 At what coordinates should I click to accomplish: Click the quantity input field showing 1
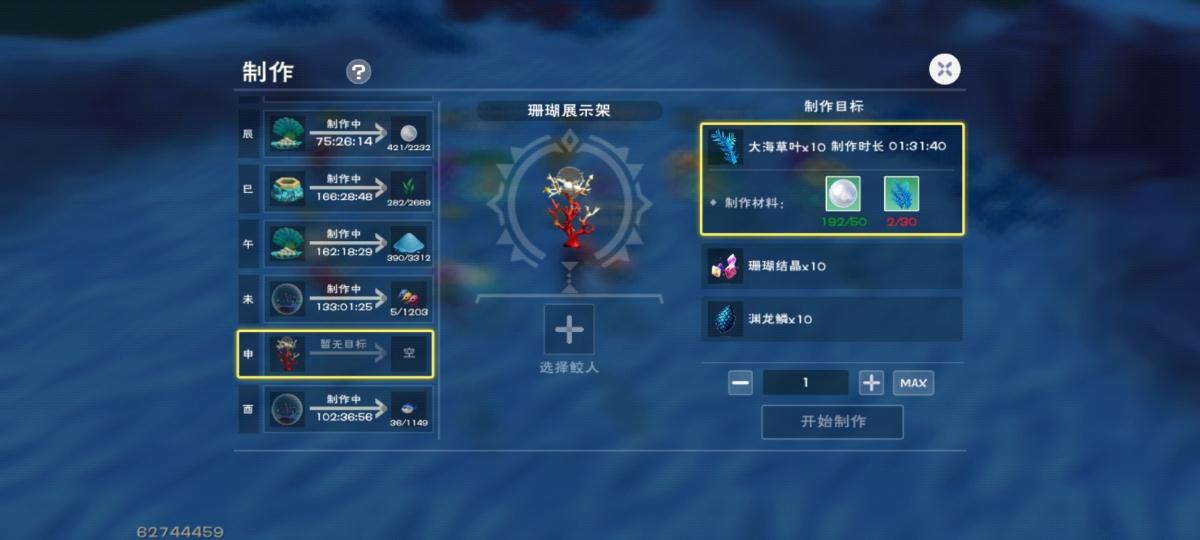tap(805, 383)
